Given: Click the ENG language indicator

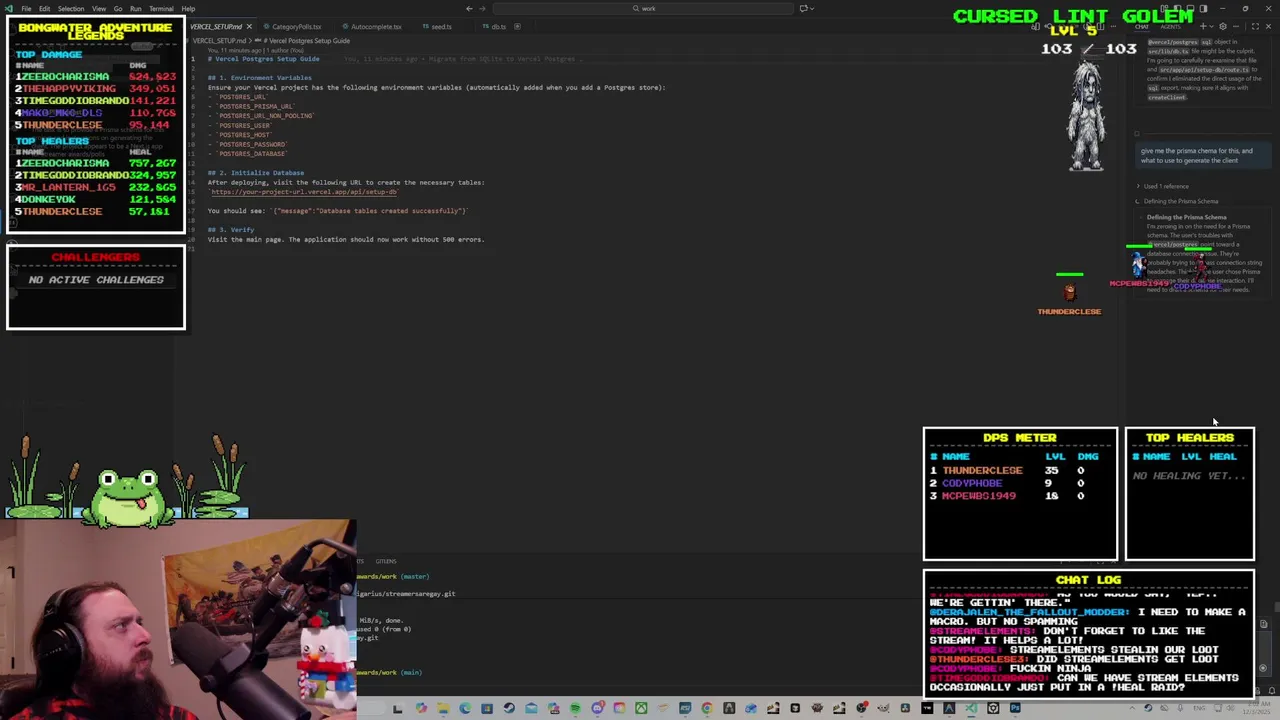Looking at the screenshot, I should coord(1198,709).
